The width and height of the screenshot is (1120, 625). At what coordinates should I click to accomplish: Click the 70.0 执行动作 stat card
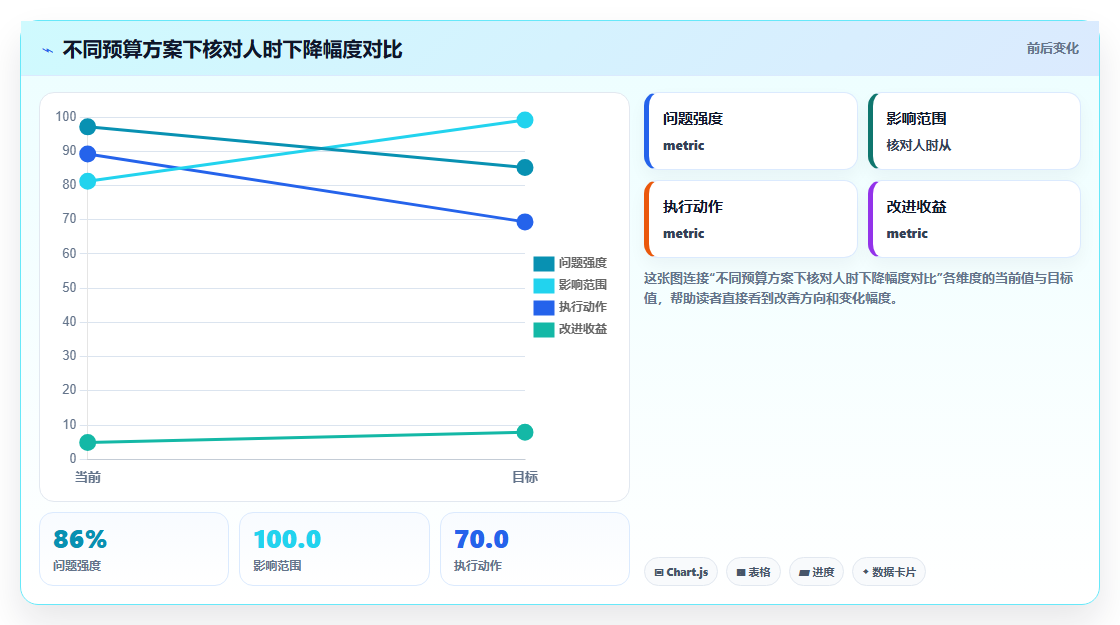tap(535, 549)
